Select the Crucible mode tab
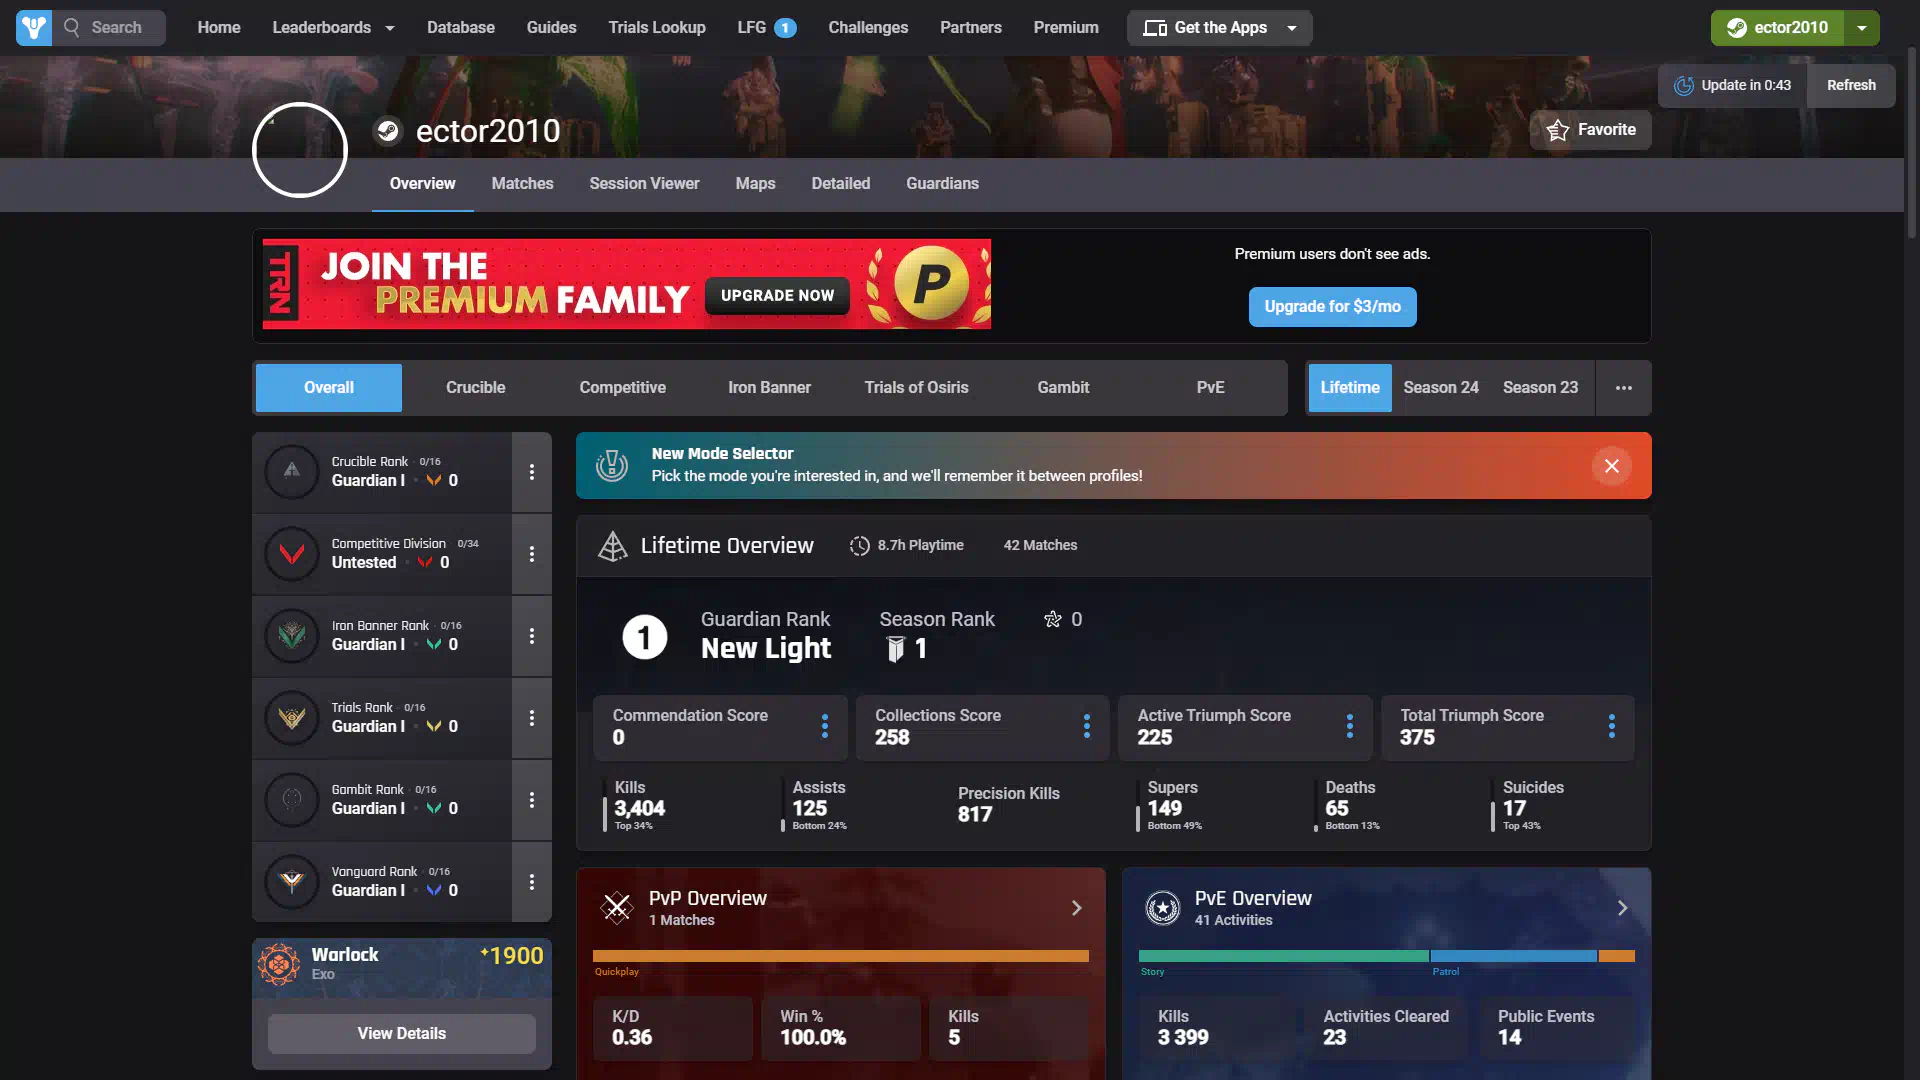1920x1080 pixels. [x=476, y=388]
